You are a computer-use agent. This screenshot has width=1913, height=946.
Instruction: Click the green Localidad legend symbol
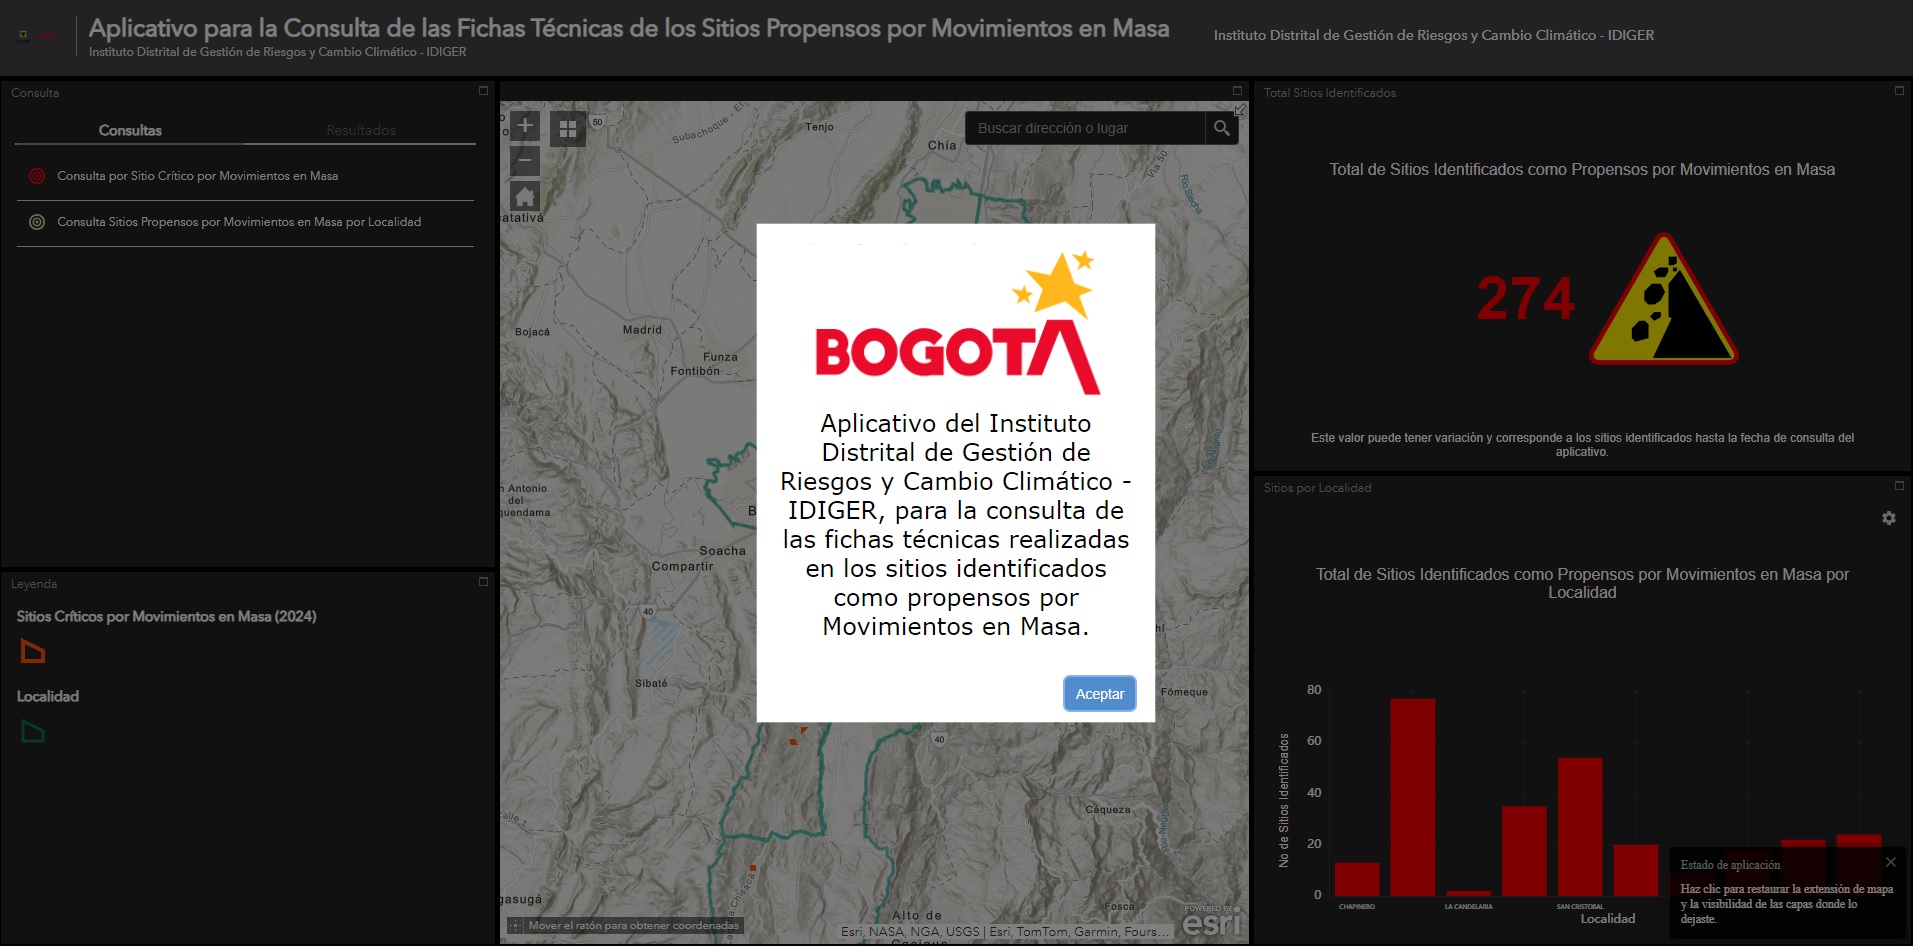point(33,732)
